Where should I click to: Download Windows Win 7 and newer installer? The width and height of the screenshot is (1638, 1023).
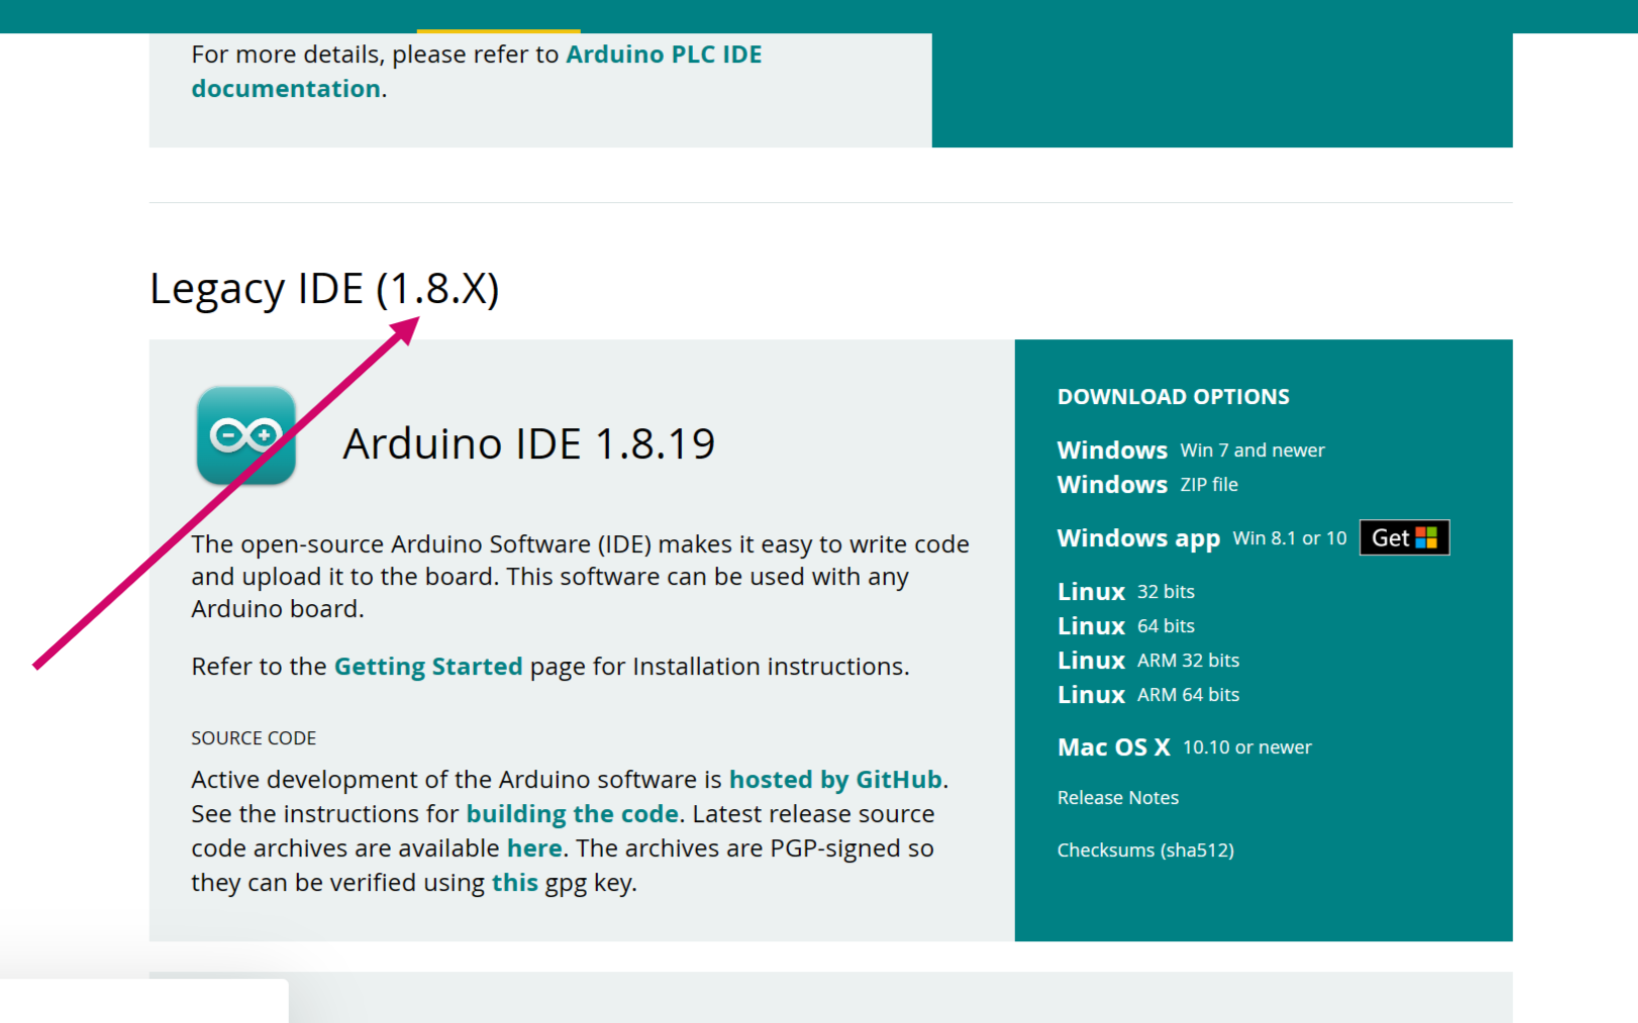click(x=1190, y=450)
